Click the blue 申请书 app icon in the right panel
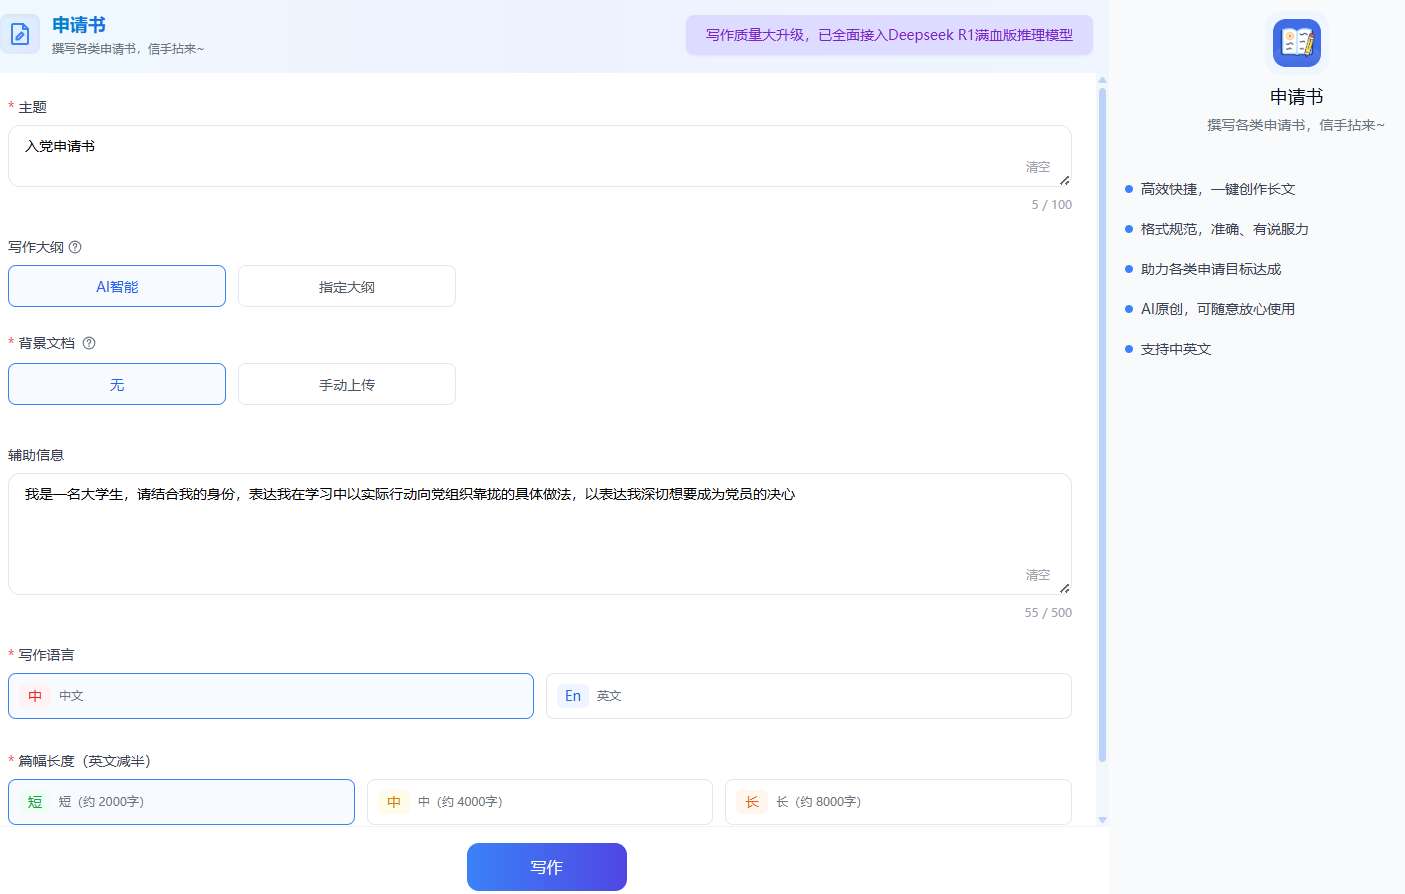Image resolution: width=1405 pixels, height=894 pixels. click(1297, 43)
